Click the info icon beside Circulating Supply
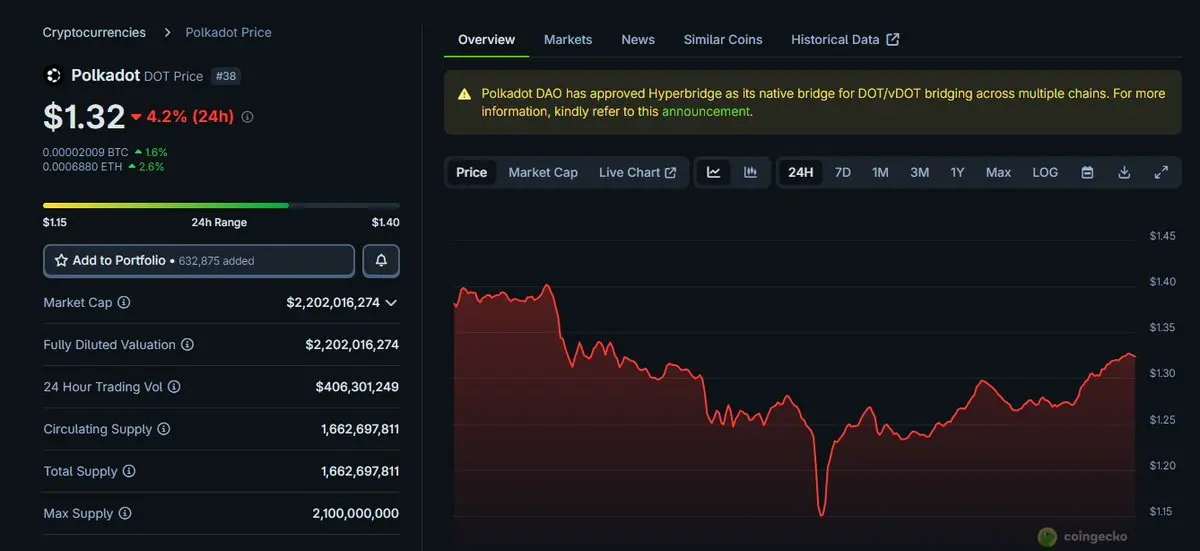 tap(164, 429)
